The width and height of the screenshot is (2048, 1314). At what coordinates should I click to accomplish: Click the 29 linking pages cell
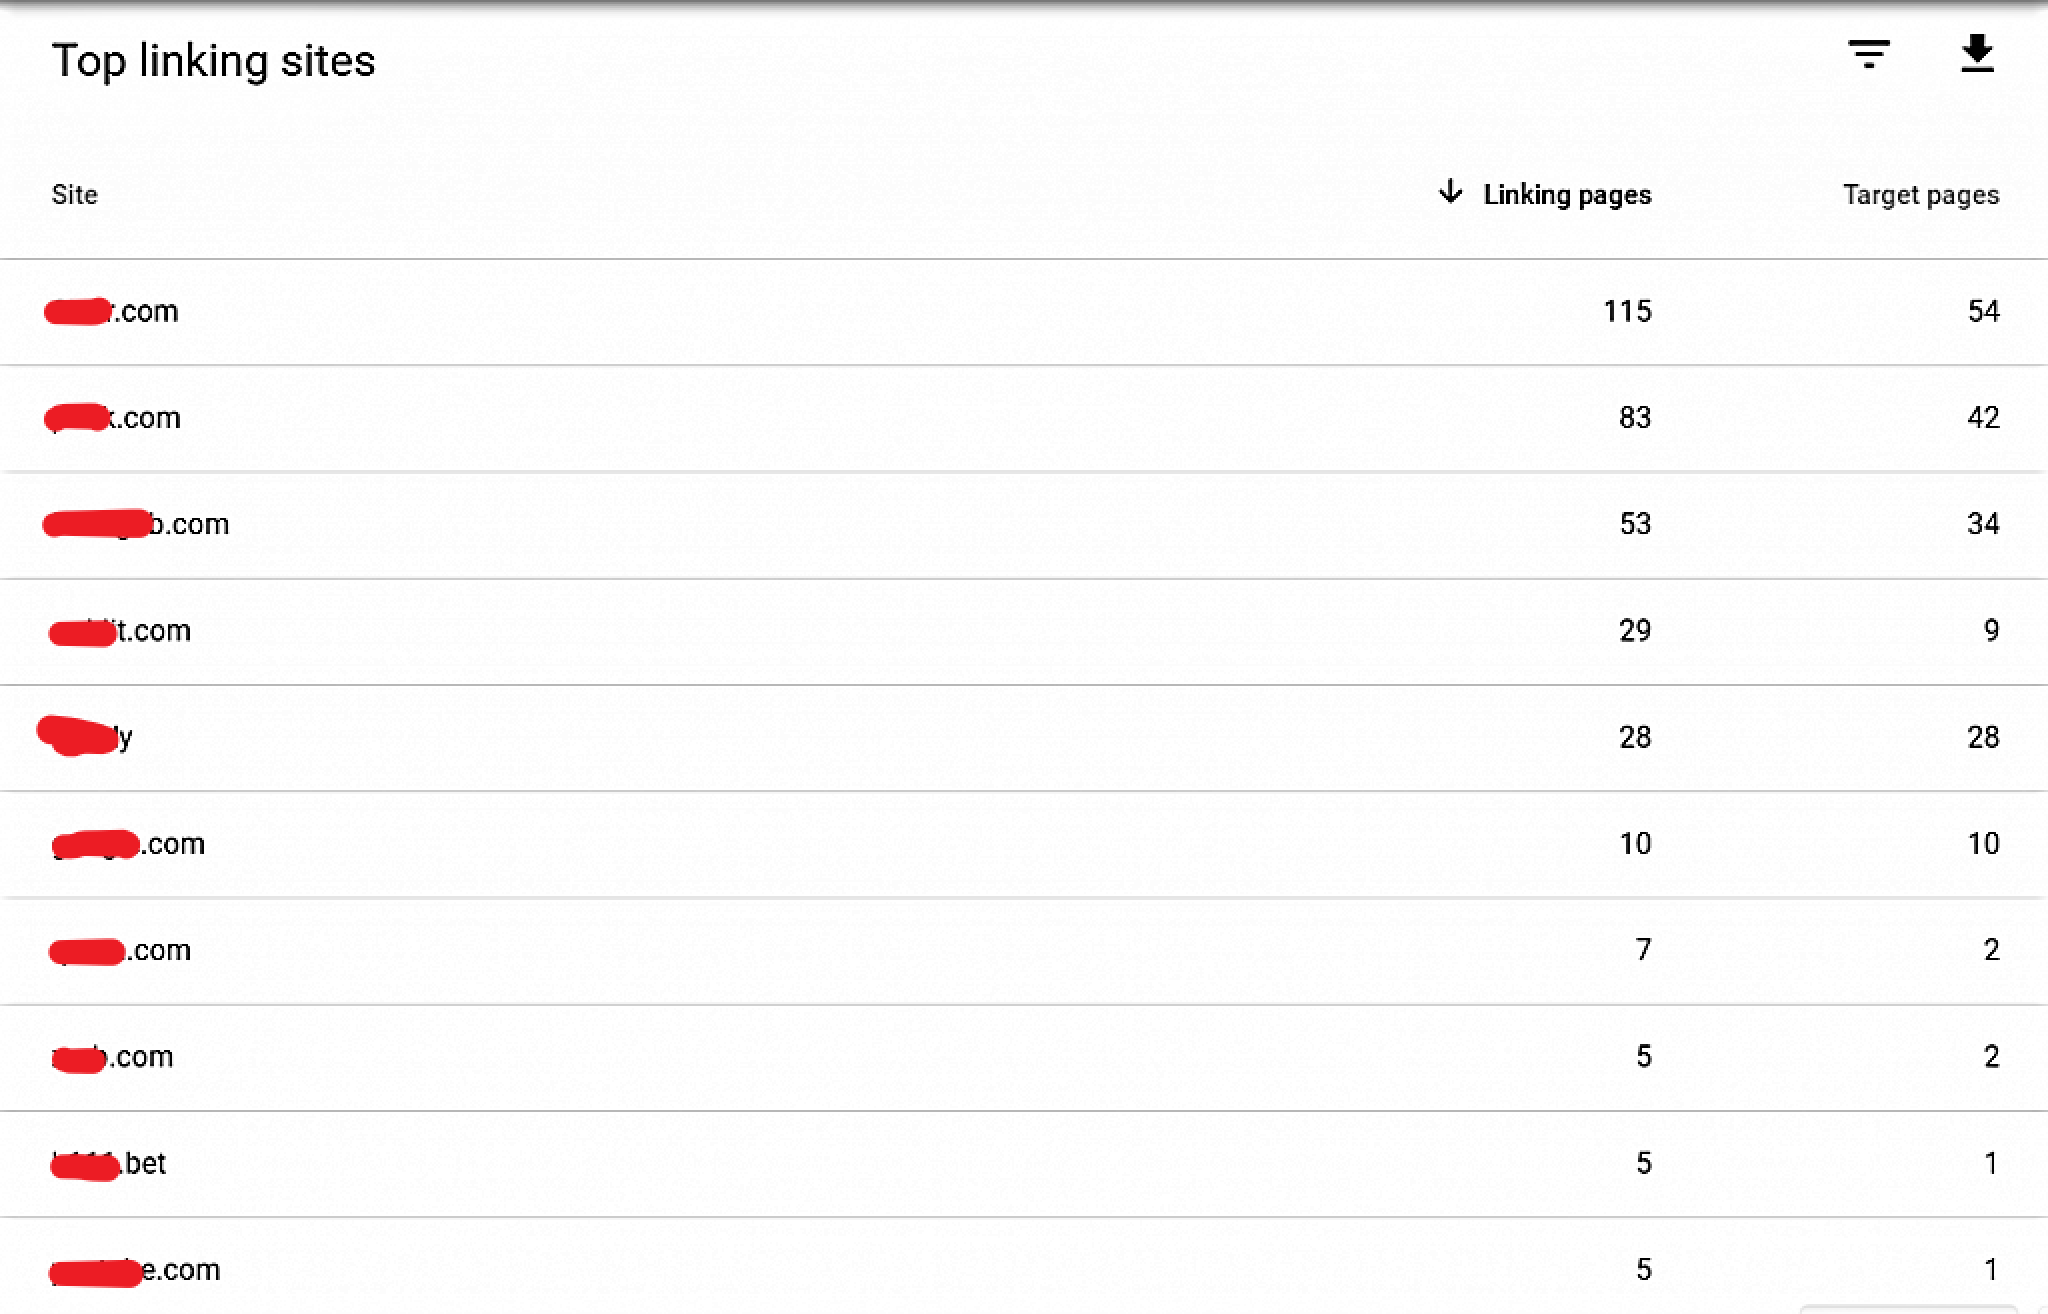[x=1635, y=631]
